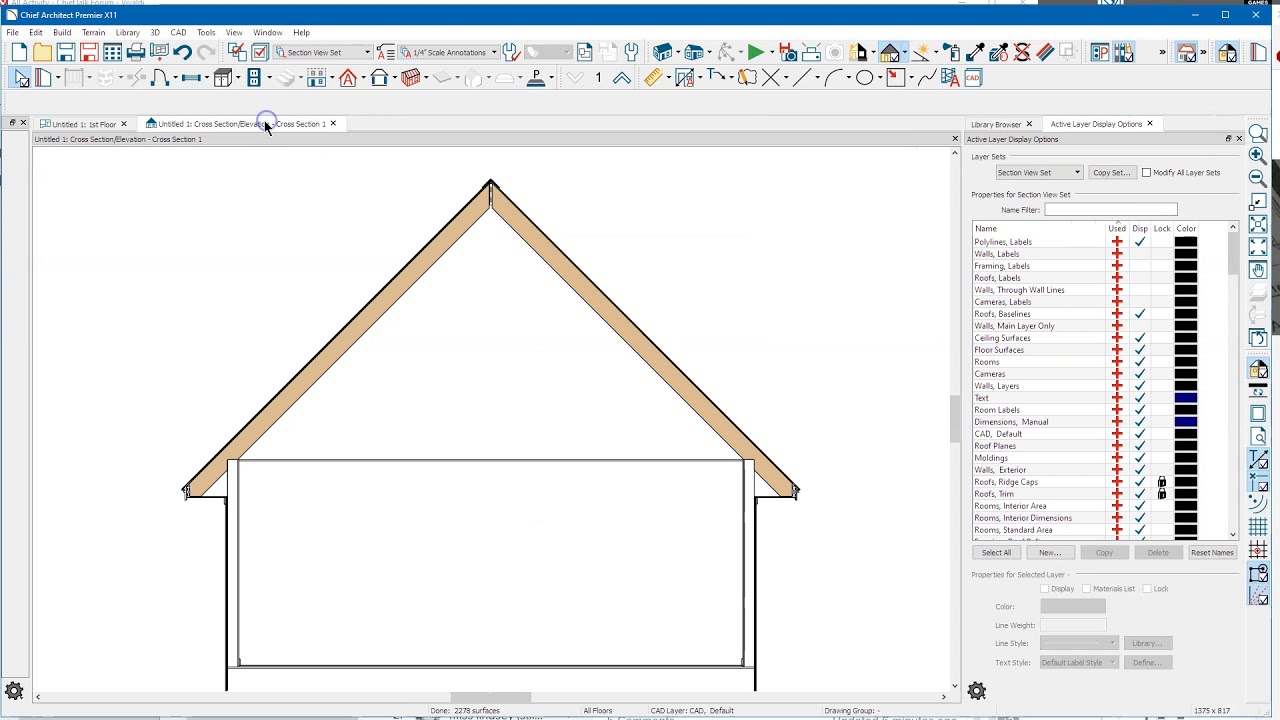Viewport: 1280px width, 720px height.
Task: Open a plan with the folder icon
Action: click(42, 53)
